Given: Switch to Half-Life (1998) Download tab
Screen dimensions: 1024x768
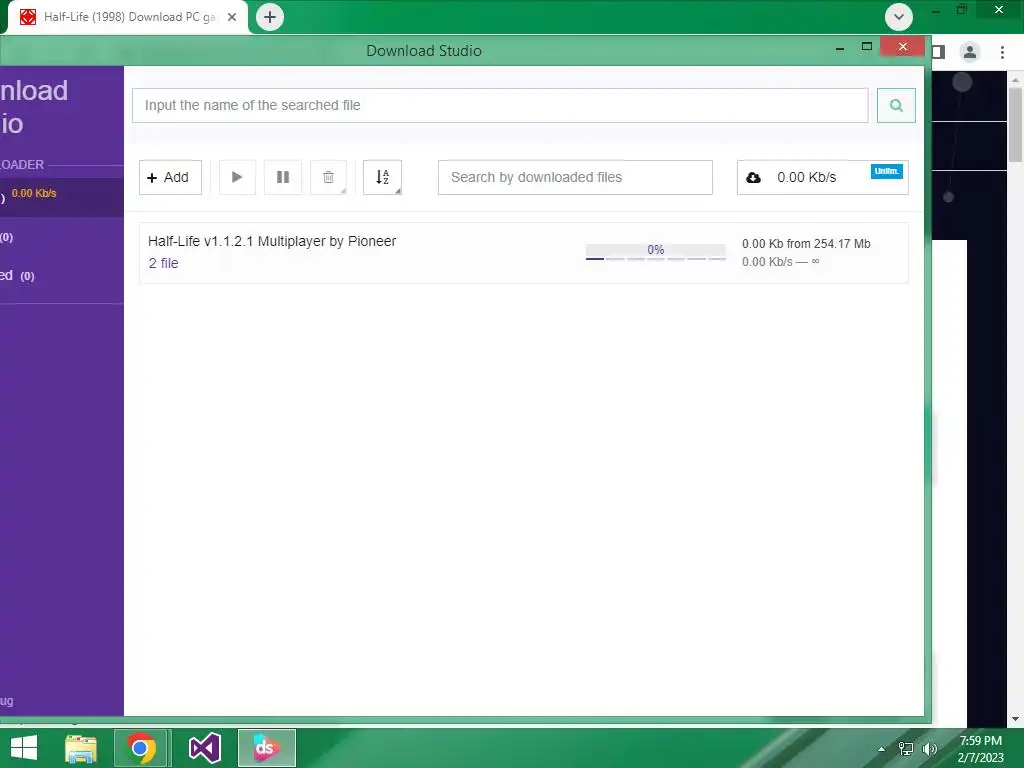Looking at the screenshot, I should pyautogui.click(x=128, y=17).
